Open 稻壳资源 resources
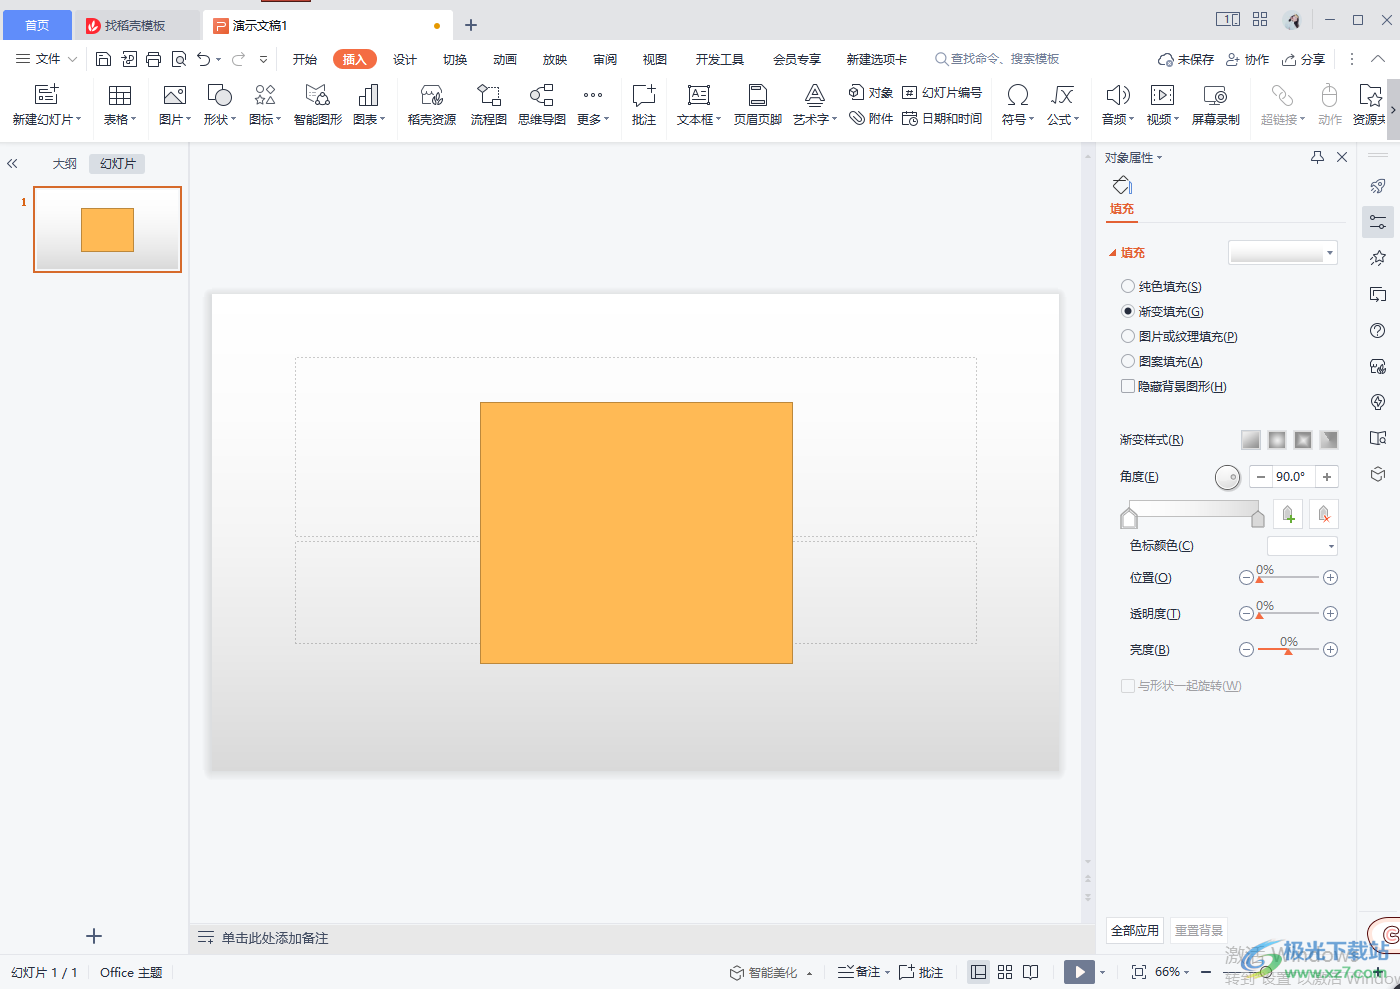Image resolution: width=1400 pixels, height=989 pixels. (432, 105)
